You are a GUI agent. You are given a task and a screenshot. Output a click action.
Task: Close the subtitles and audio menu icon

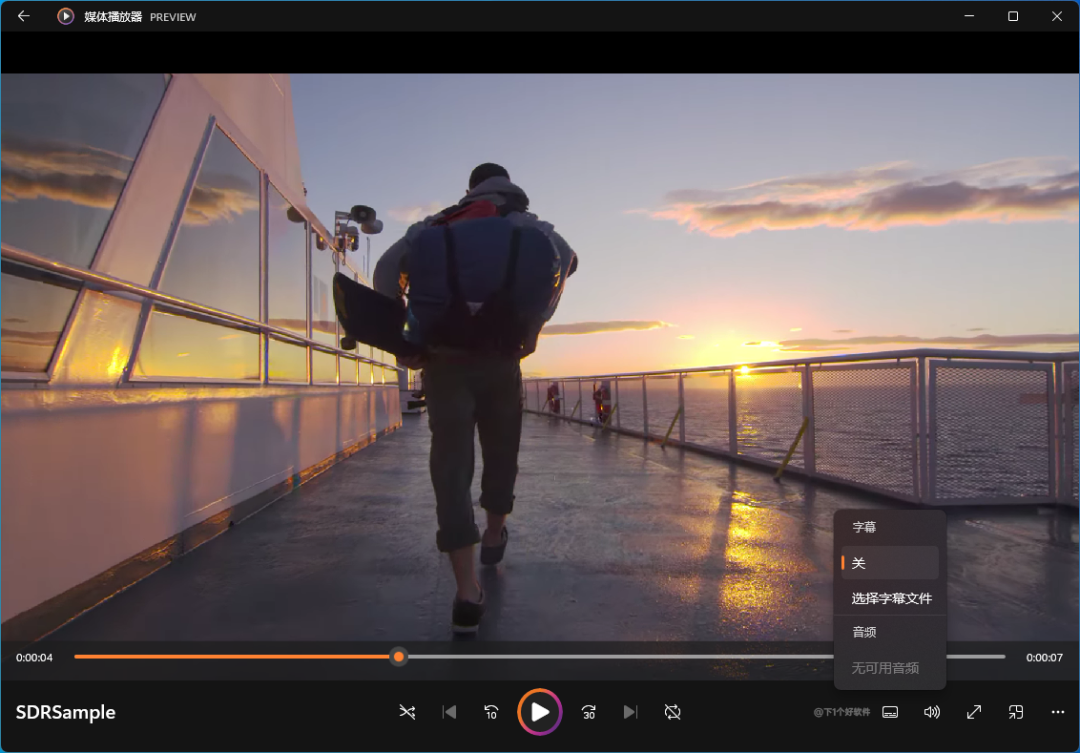coord(890,712)
